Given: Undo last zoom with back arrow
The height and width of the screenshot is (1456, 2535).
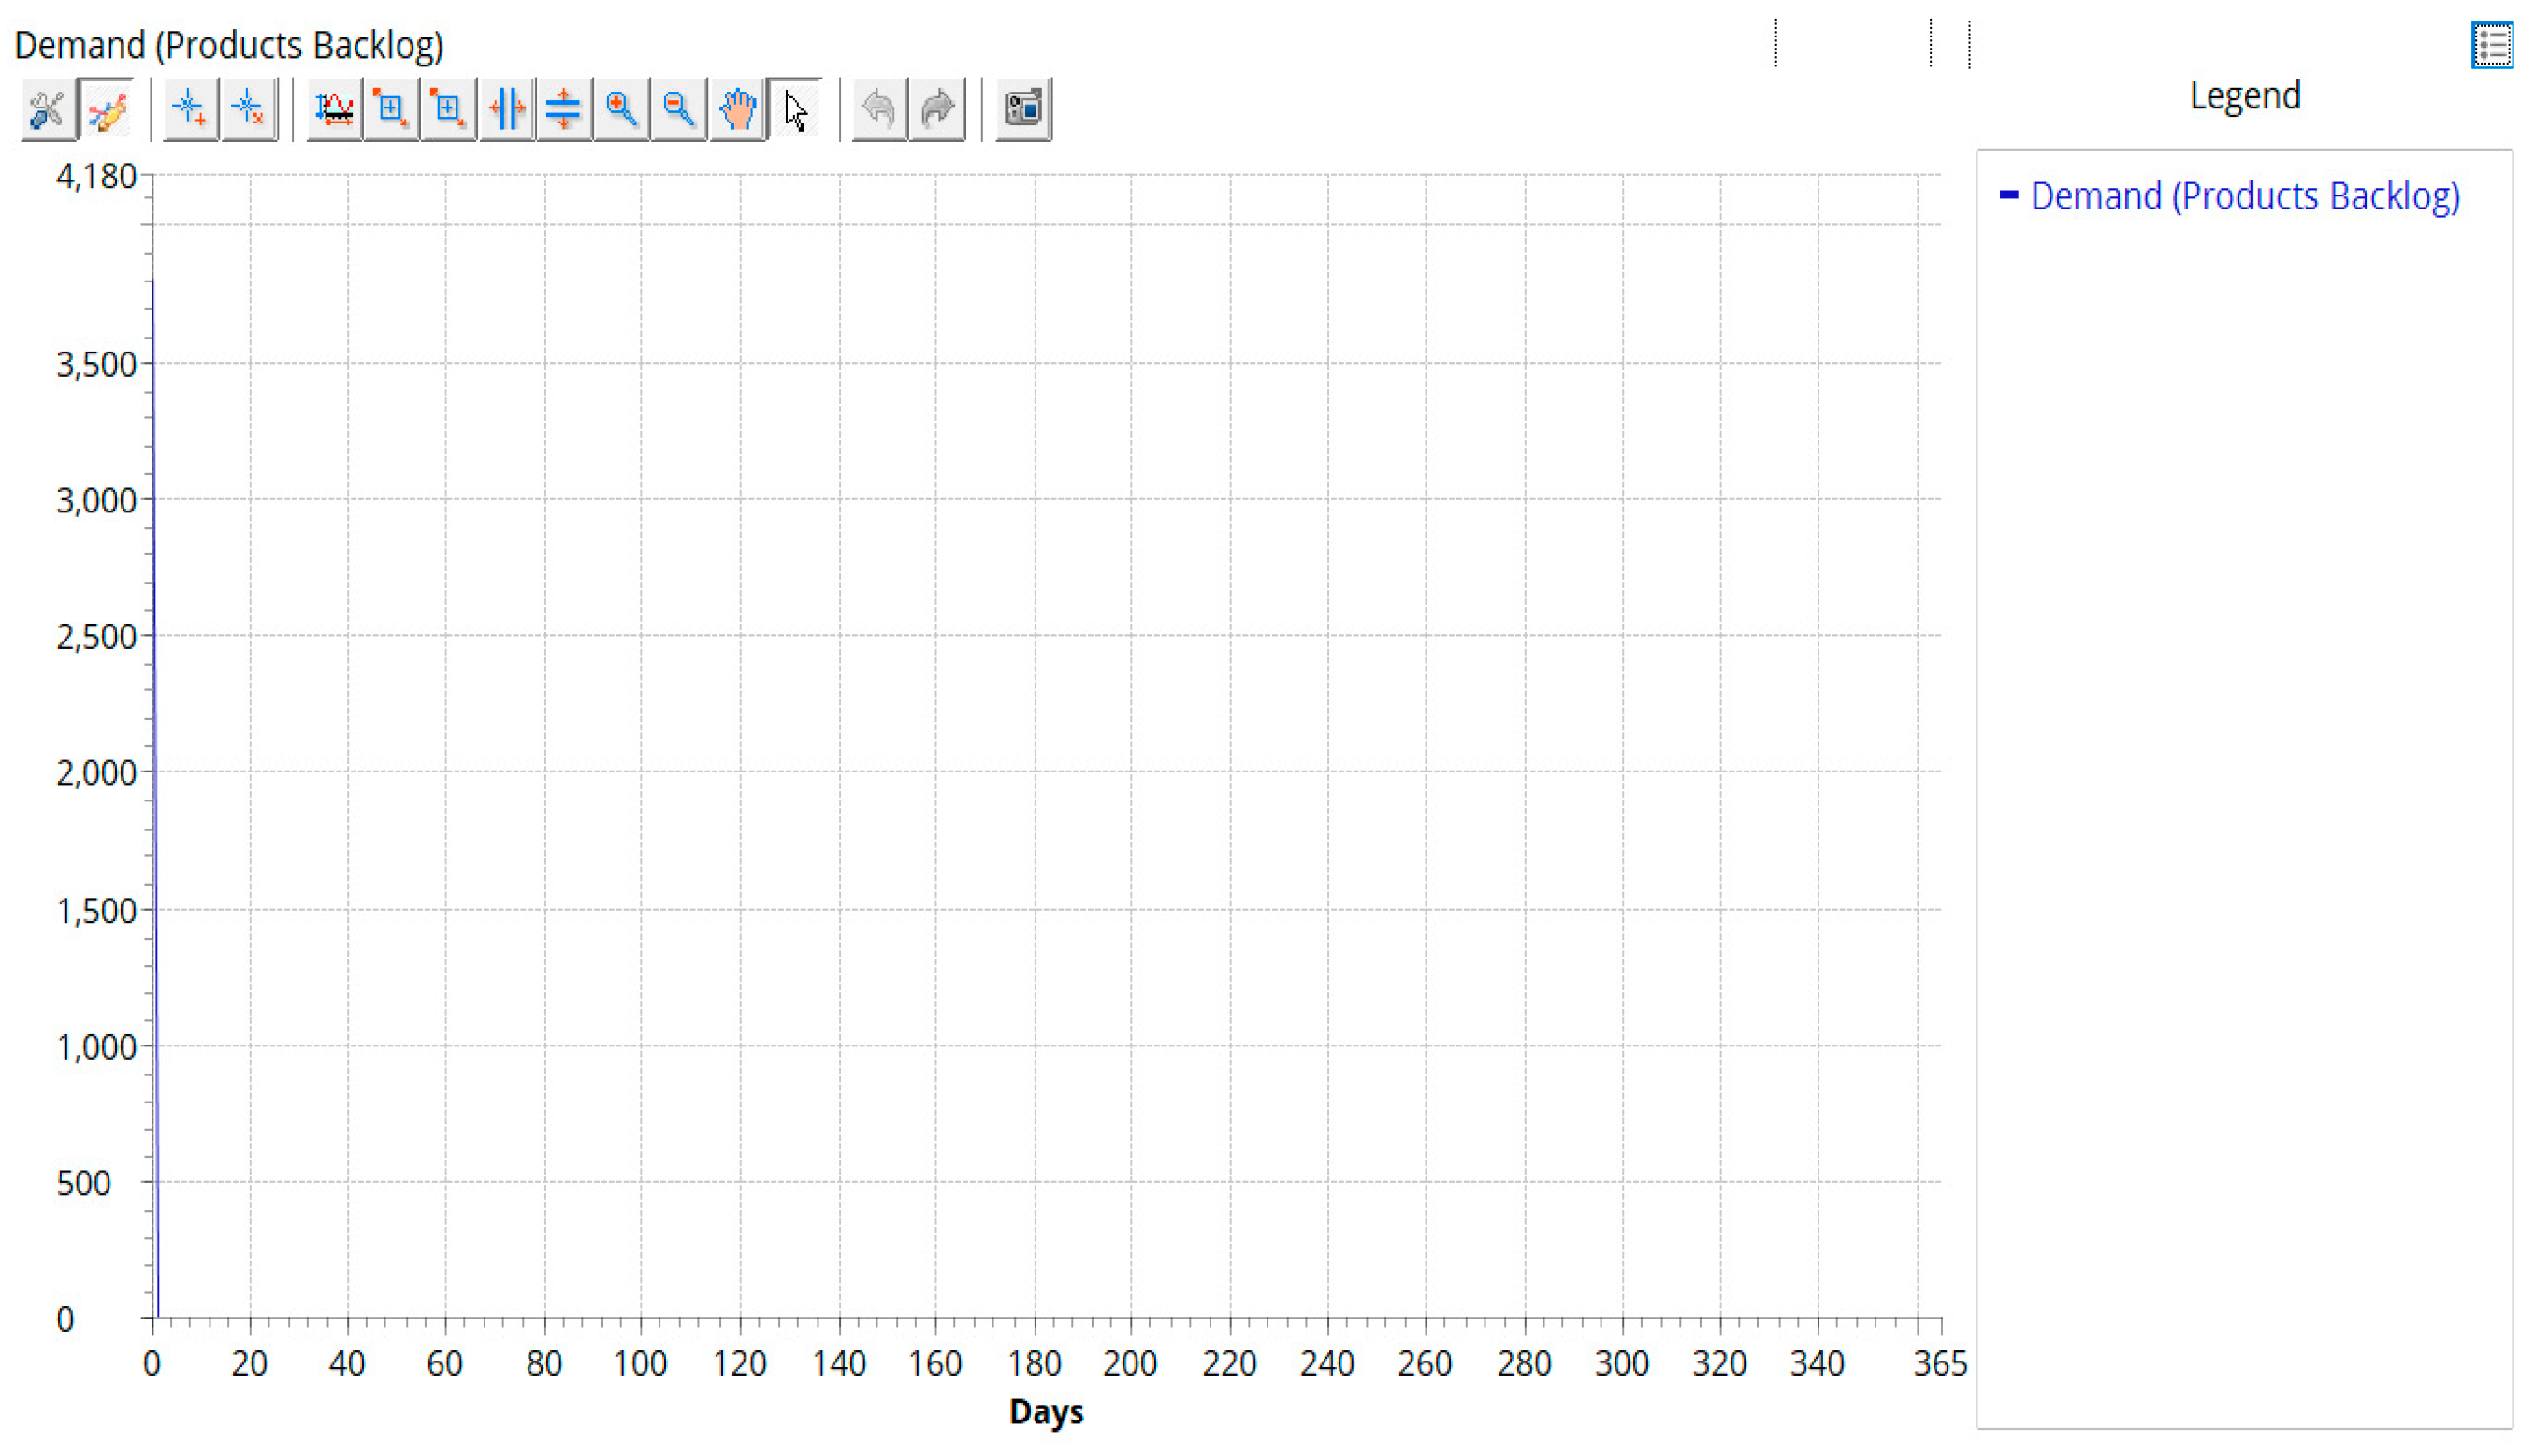Looking at the screenshot, I should pos(880,109).
